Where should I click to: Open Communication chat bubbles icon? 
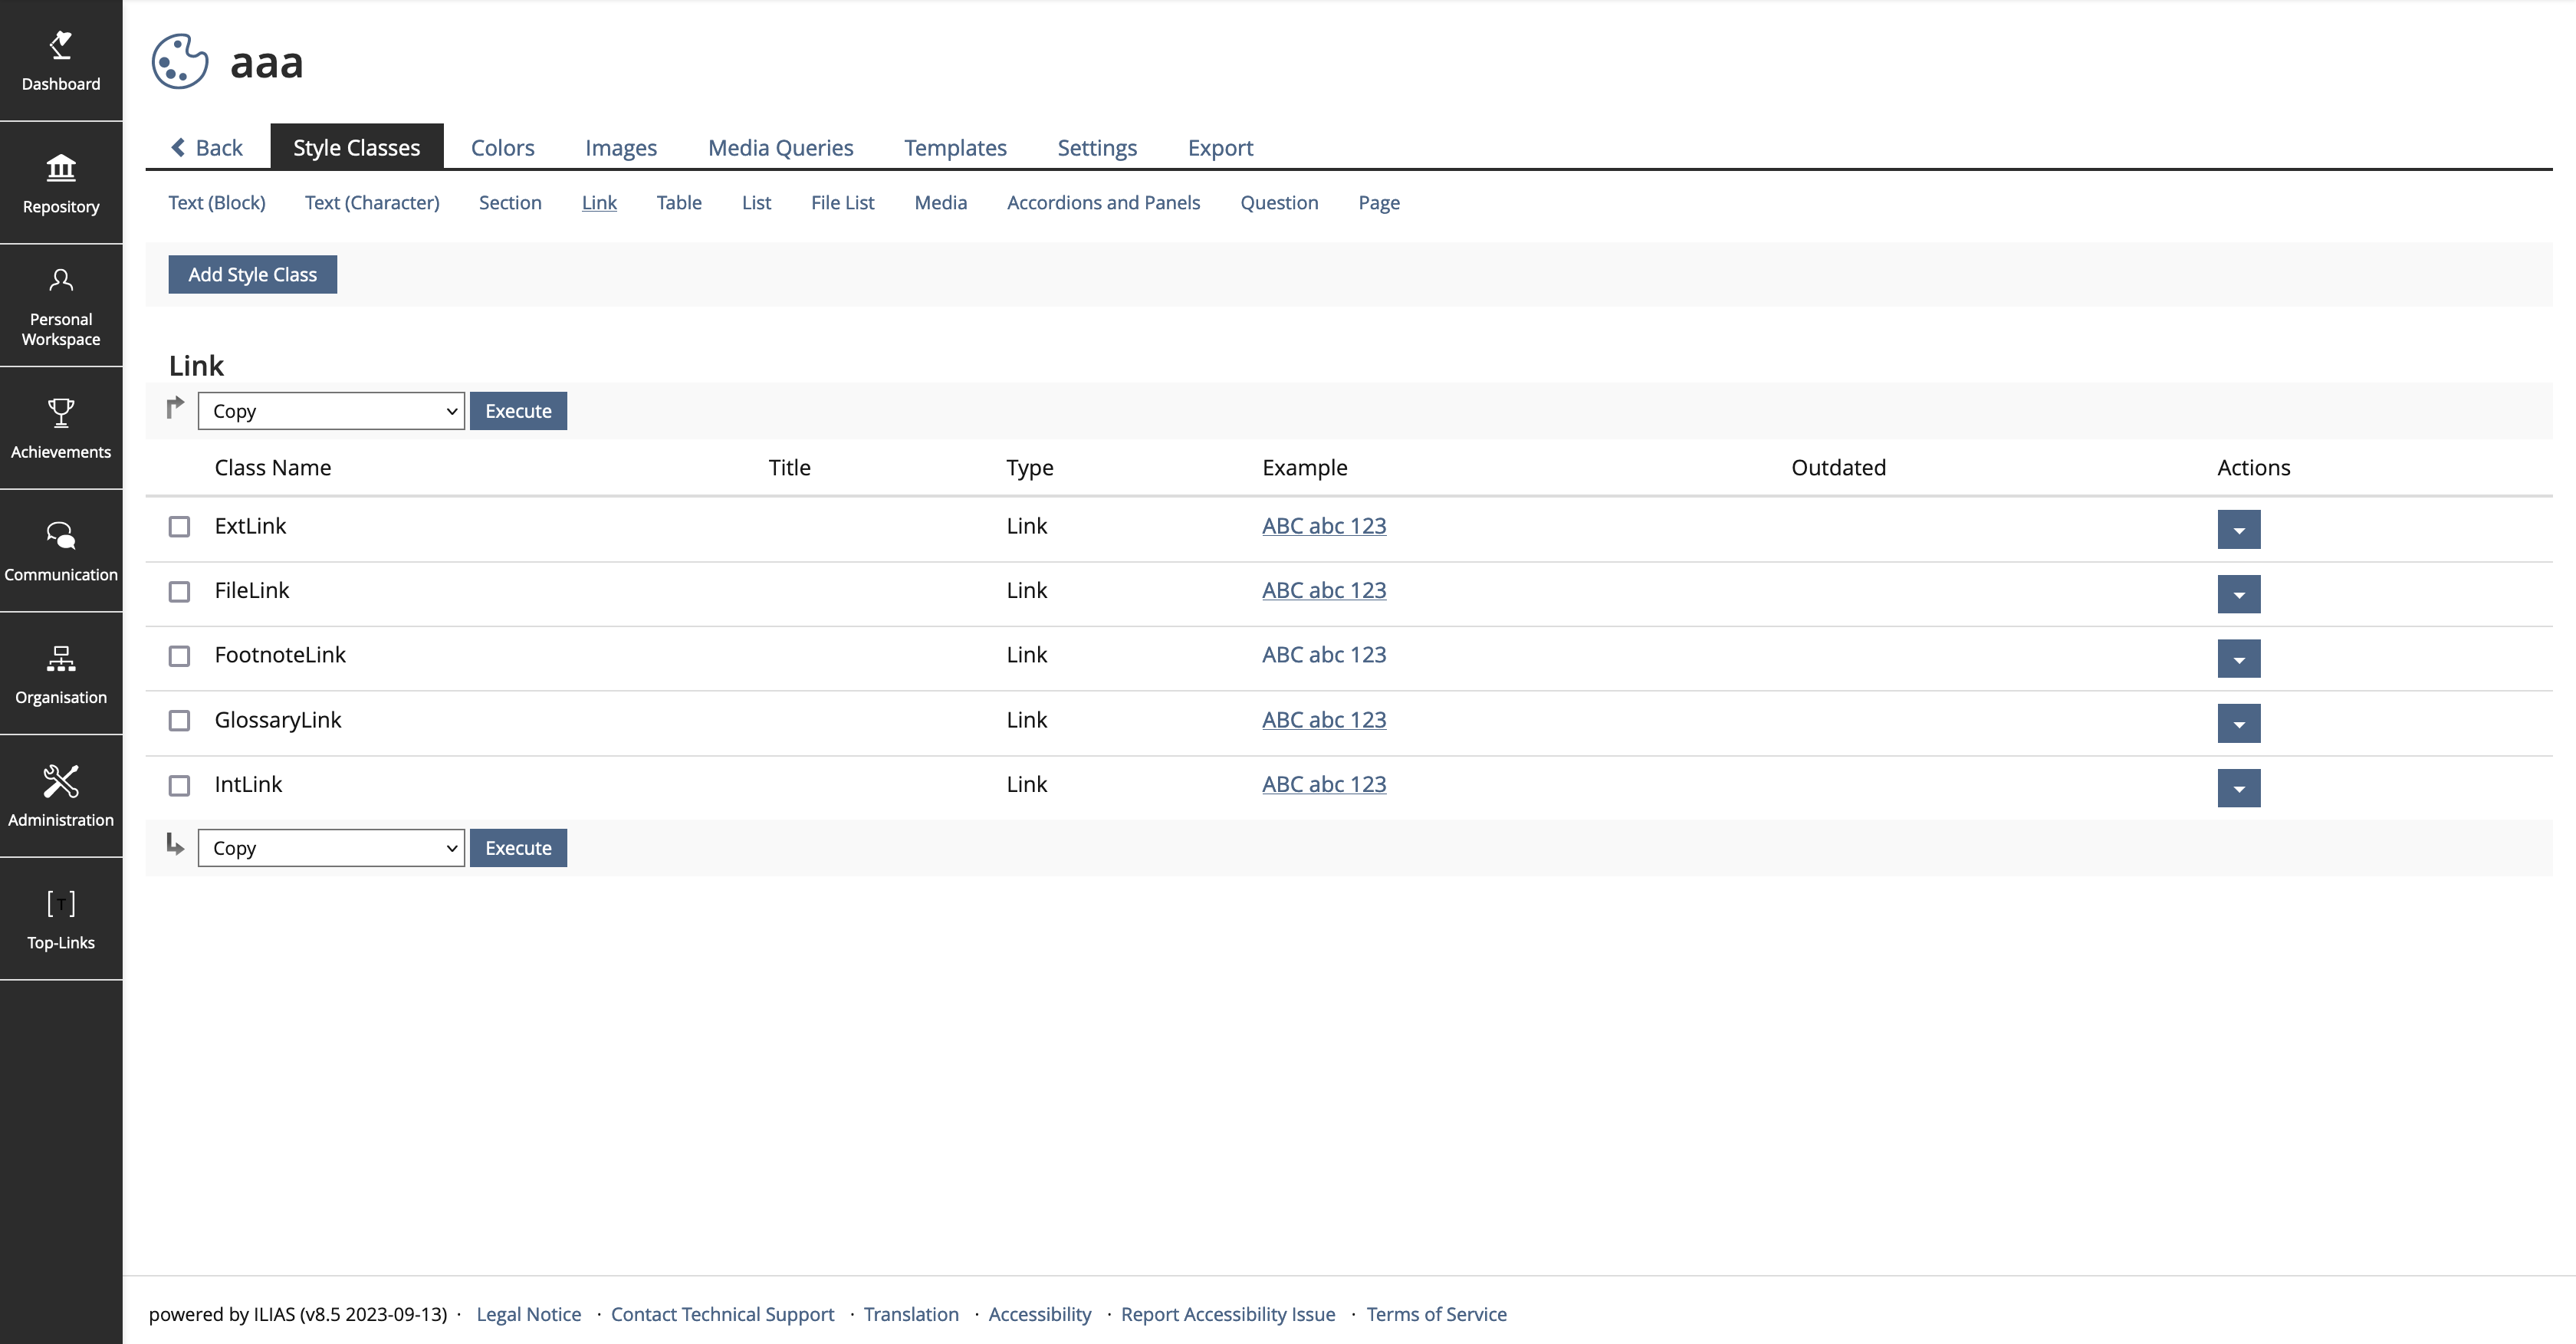pyautogui.click(x=61, y=536)
